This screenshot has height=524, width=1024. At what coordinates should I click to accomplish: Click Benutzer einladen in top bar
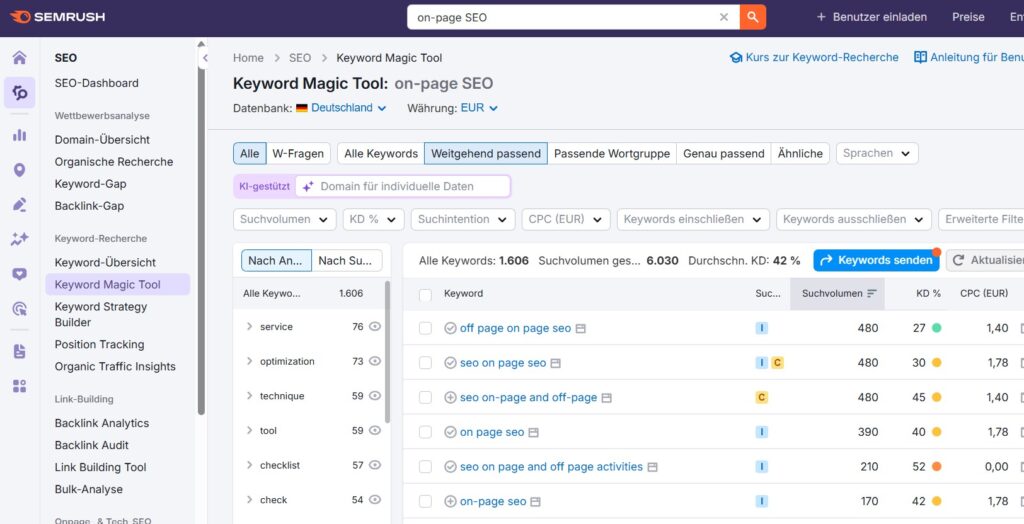coord(872,17)
